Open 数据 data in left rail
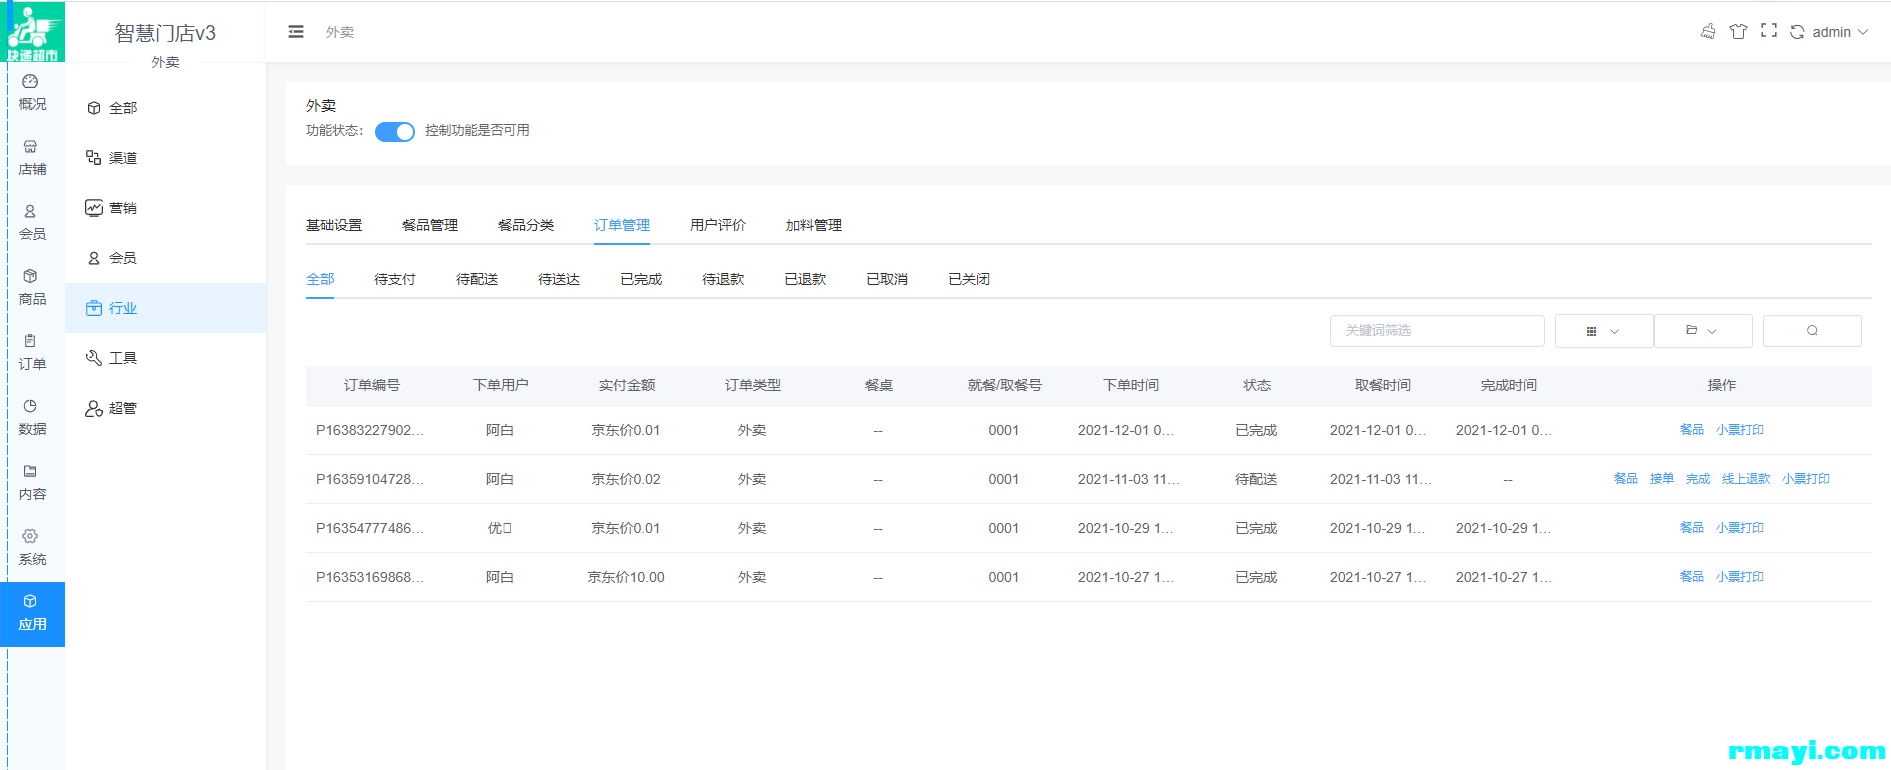 pyautogui.click(x=32, y=418)
